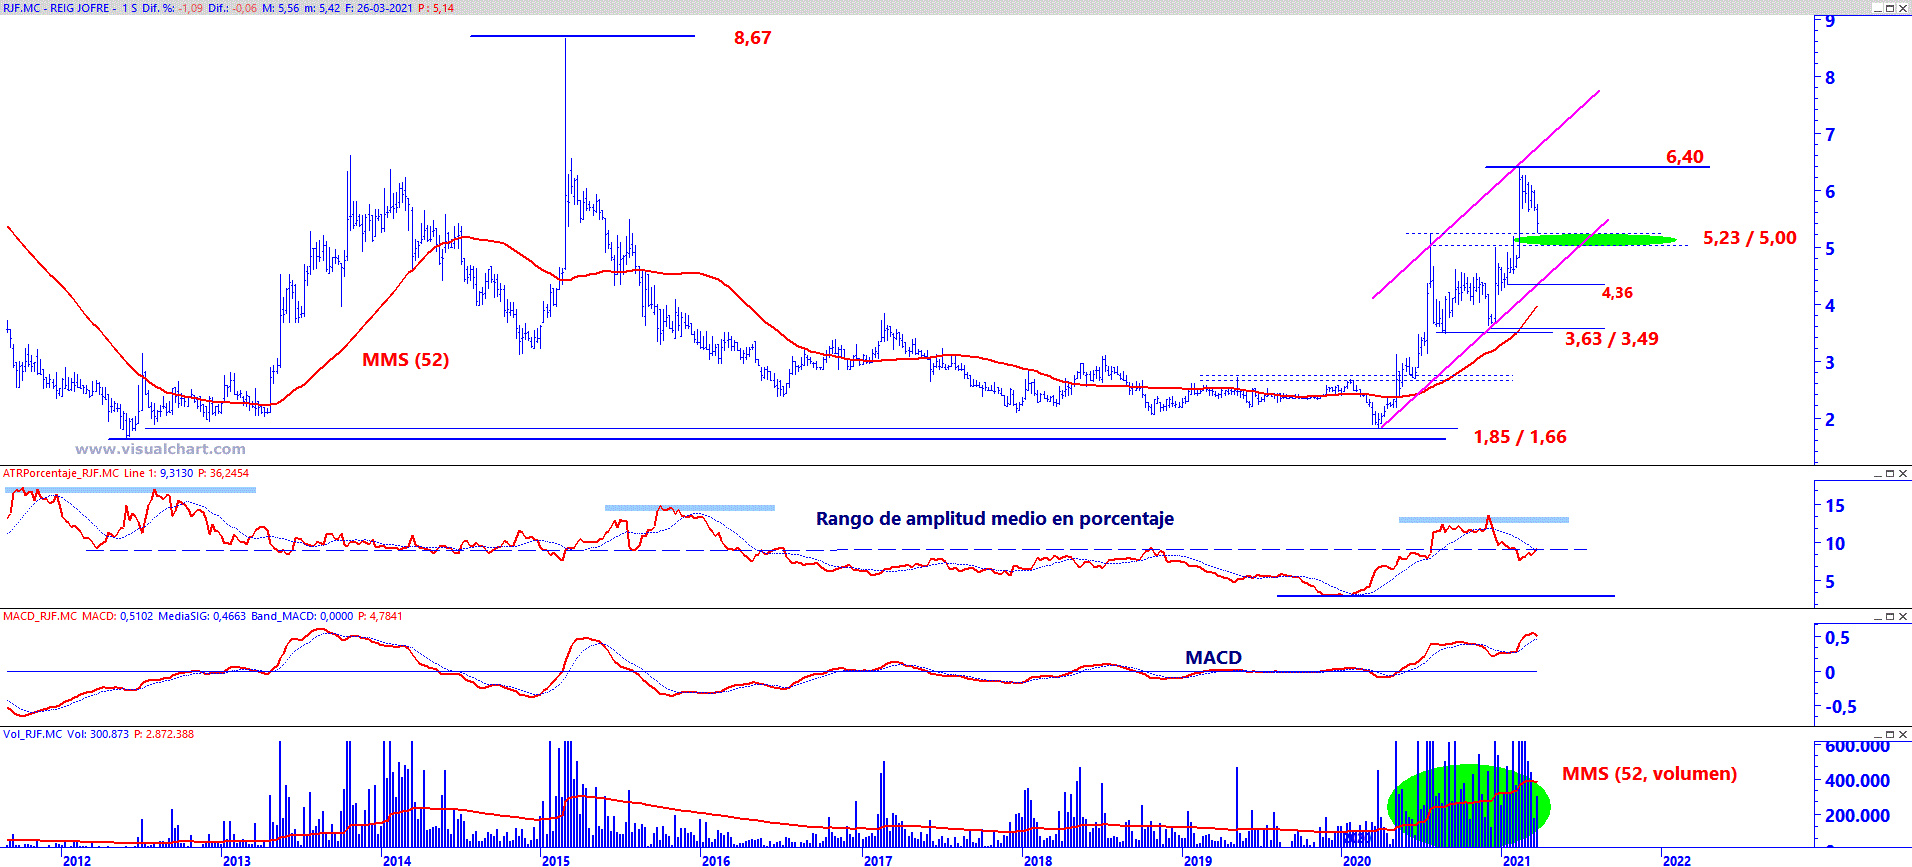Close the MACD_RJF.MC indicator panel
1912x867 pixels.
click(1902, 616)
